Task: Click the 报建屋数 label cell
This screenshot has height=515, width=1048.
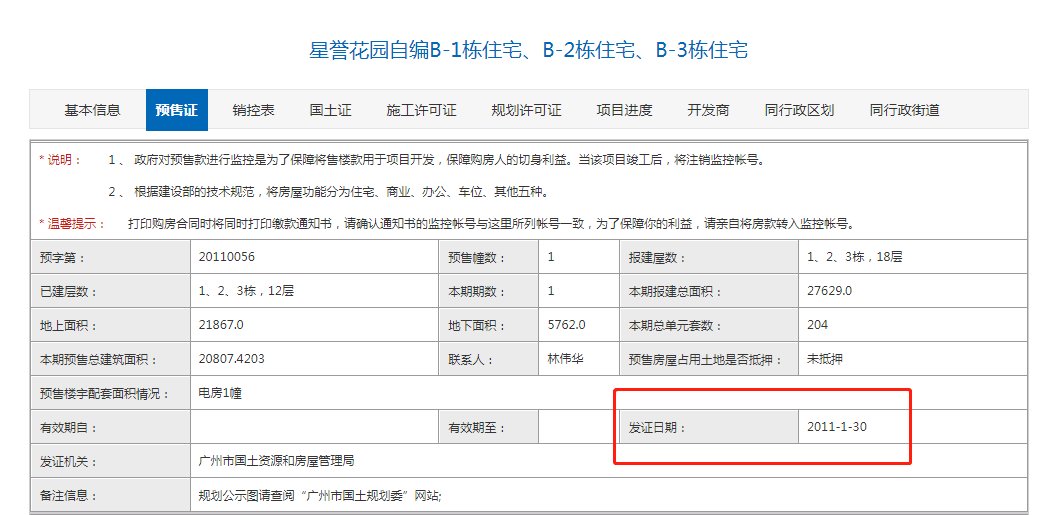Action: click(709, 257)
